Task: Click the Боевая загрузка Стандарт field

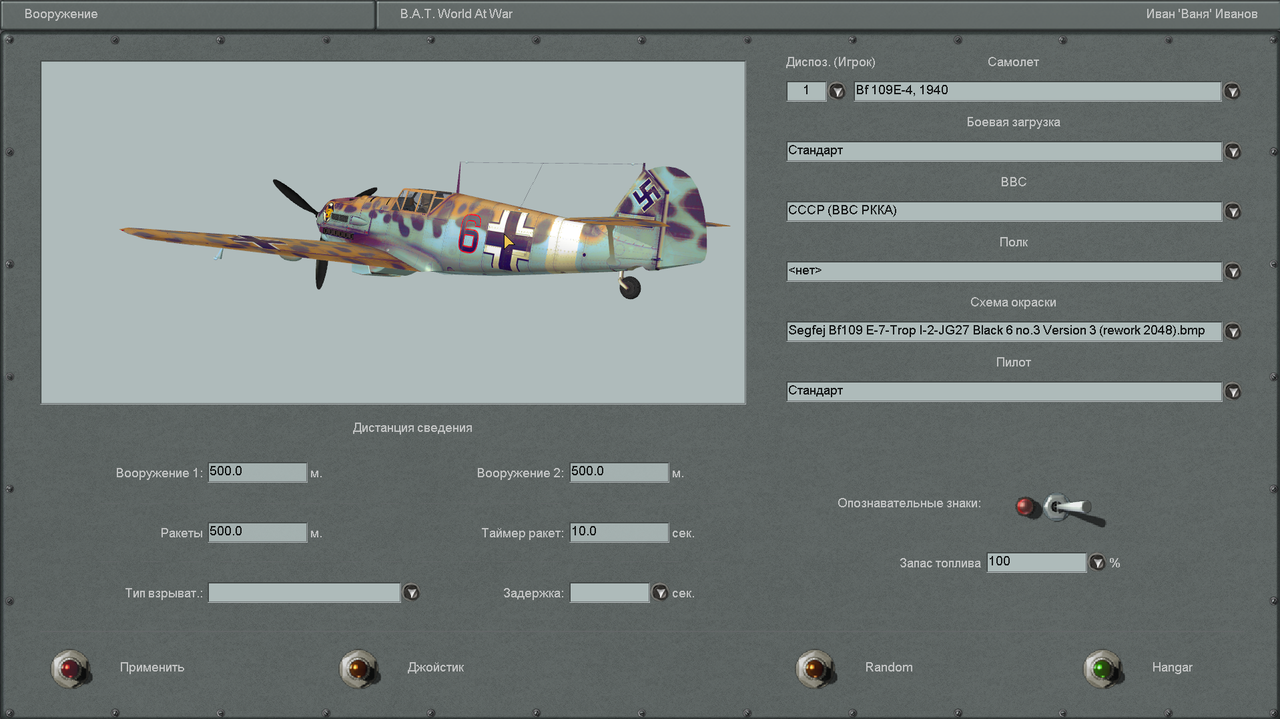Action: [x=1004, y=151]
